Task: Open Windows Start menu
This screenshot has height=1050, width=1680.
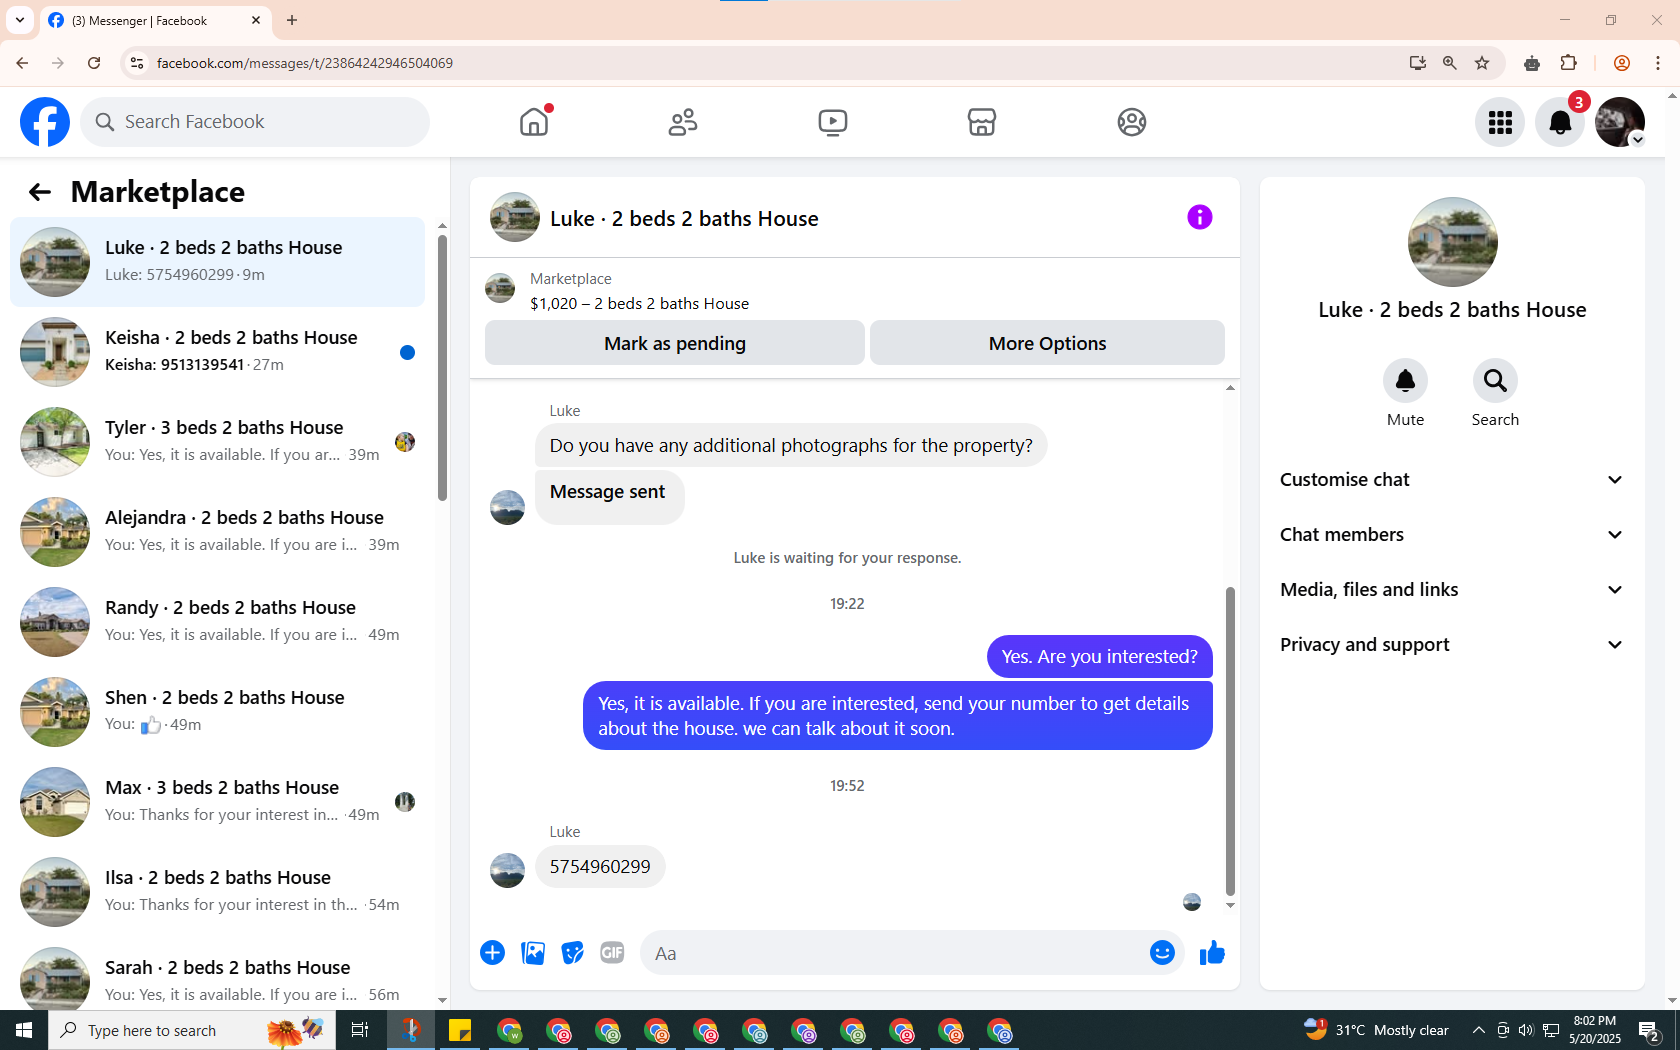Action: [x=24, y=1030]
